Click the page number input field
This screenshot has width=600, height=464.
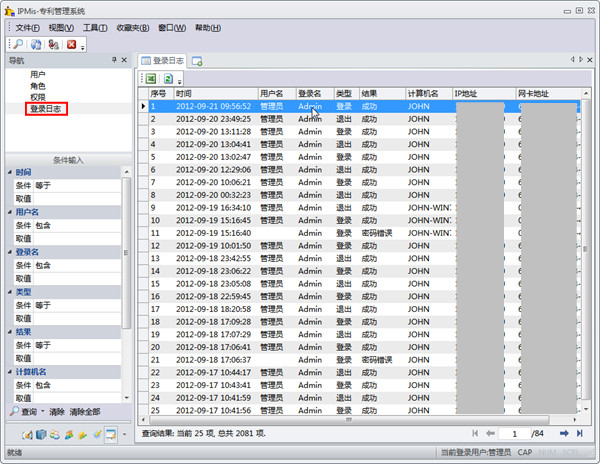514,433
